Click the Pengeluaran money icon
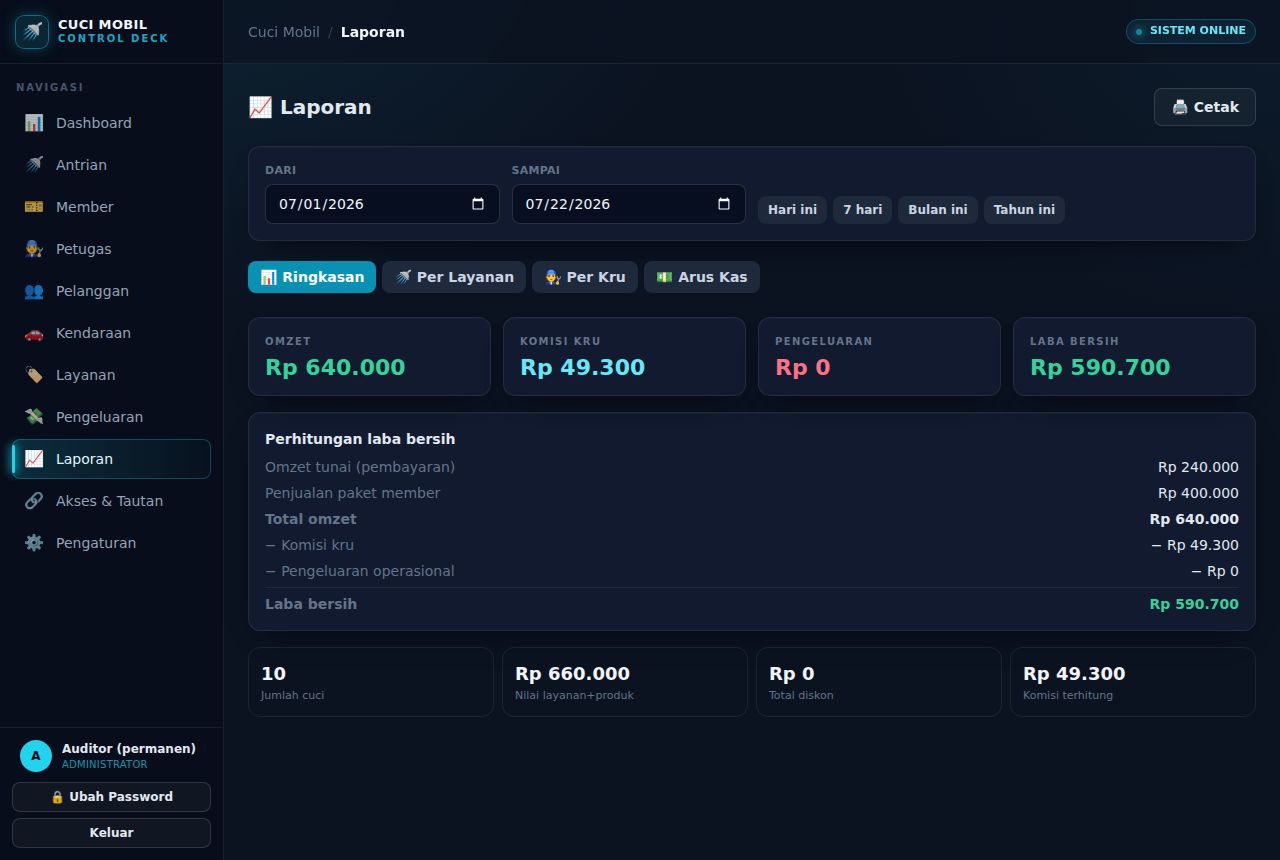 tap(34, 417)
